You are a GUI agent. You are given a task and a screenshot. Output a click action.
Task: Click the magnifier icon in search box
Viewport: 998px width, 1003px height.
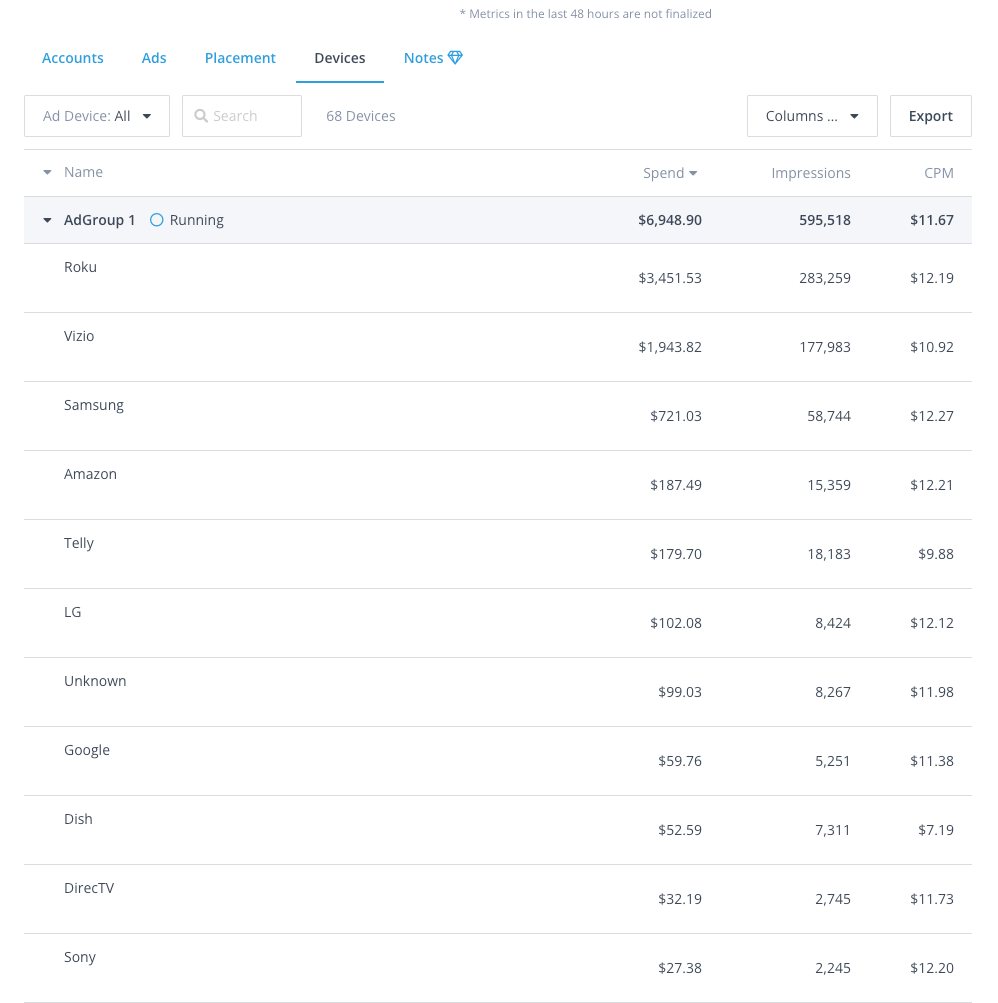pyautogui.click(x=201, y=116)
